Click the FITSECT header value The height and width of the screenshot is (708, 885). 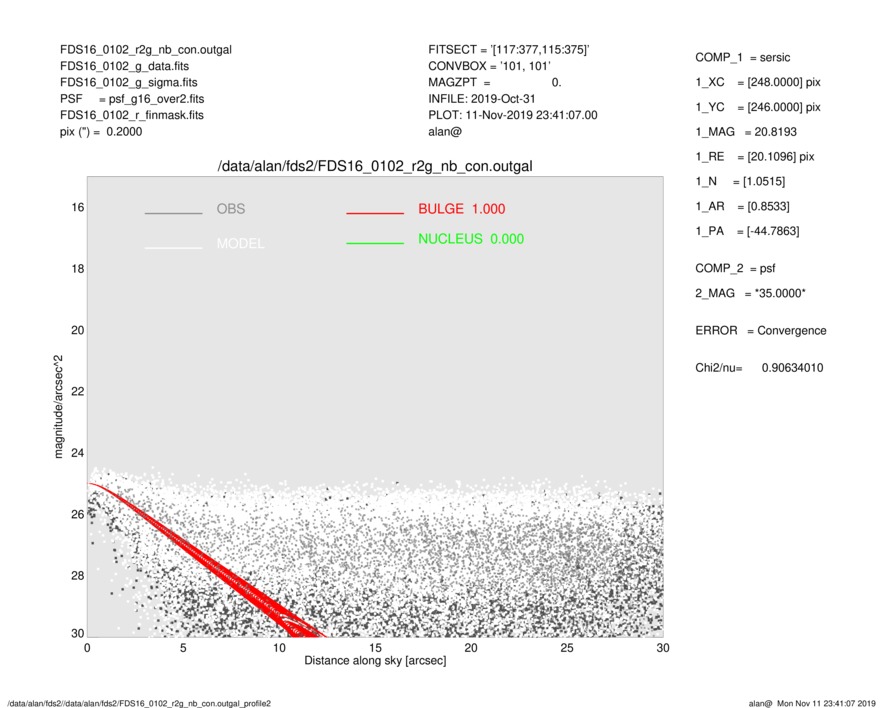click(515, 50)
